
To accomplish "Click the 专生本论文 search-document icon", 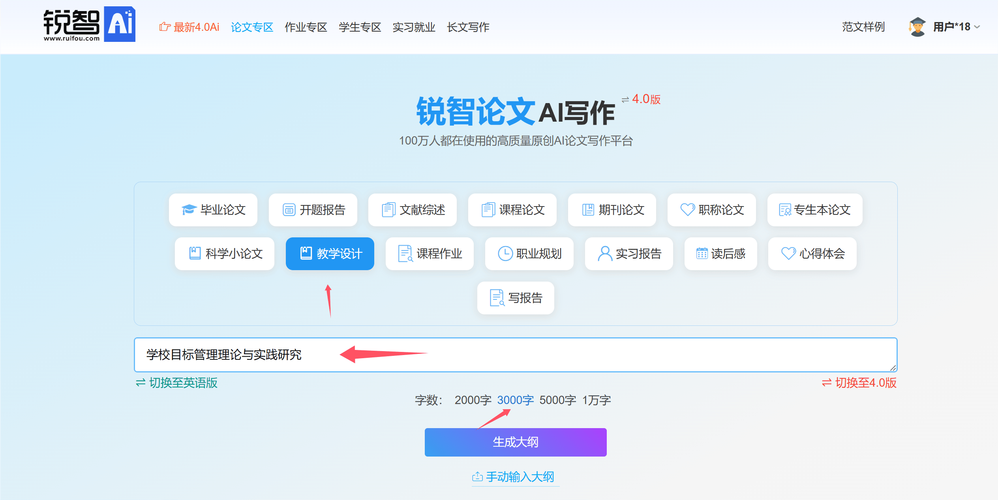I will click(785, 210).
